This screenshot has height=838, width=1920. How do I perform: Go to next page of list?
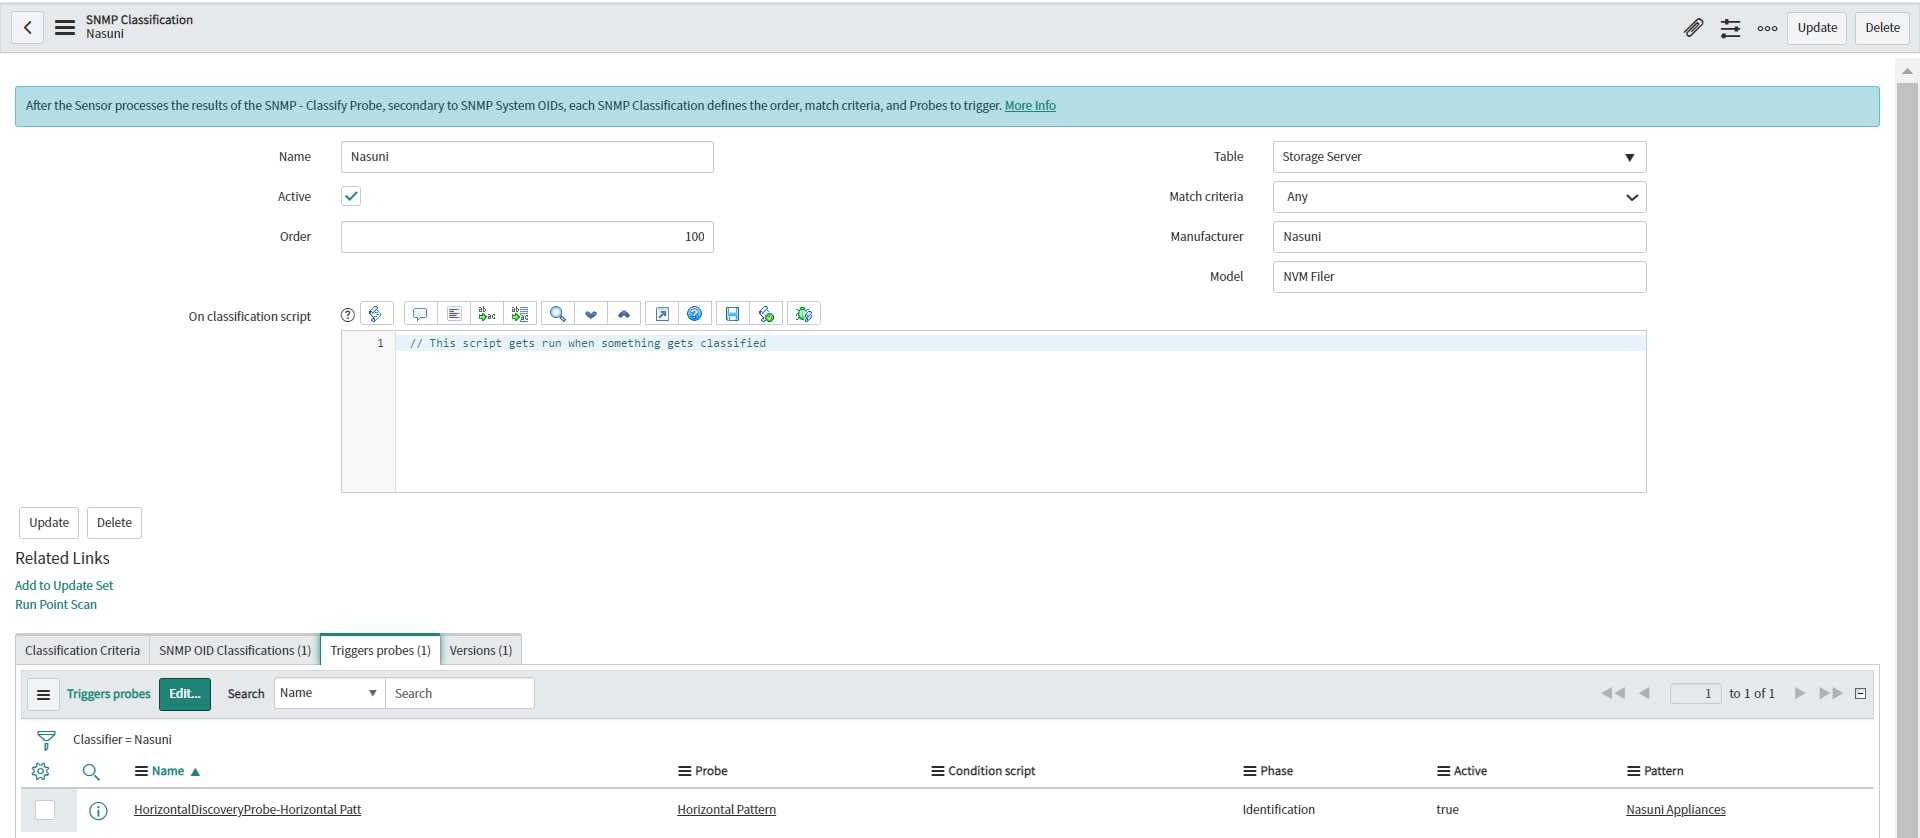click(x=1799, y=693)
